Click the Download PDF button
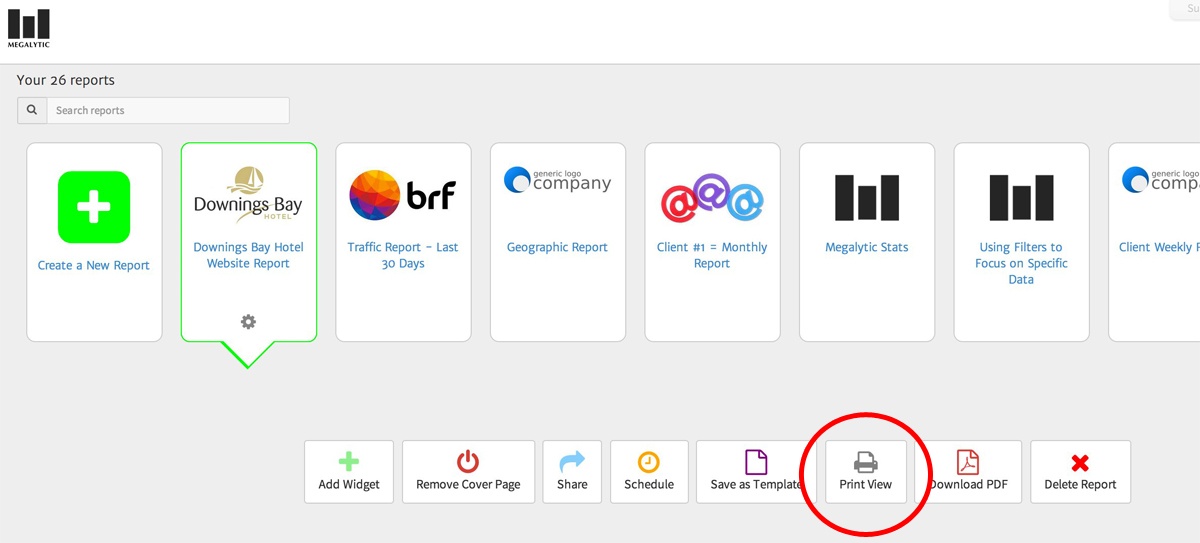1200x543 pixels. [x=968, y=471]
